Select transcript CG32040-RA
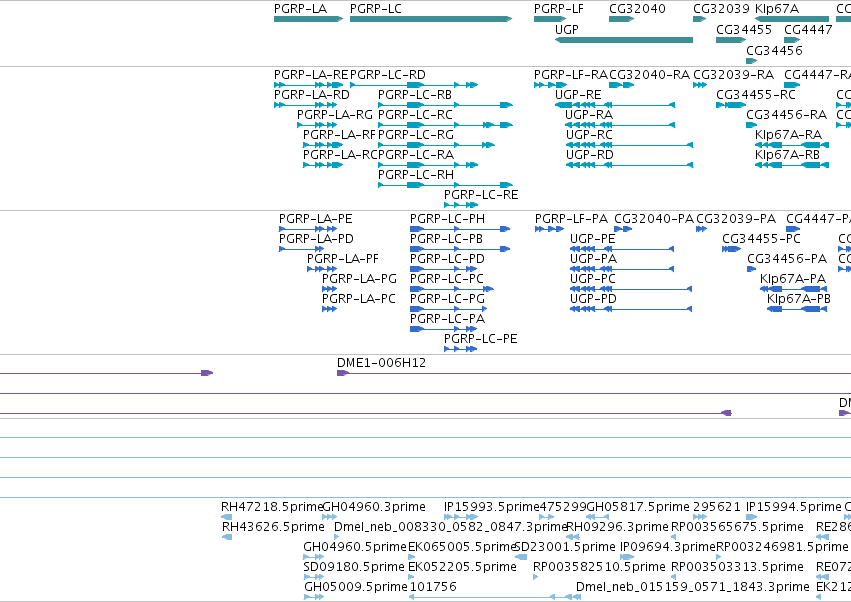 621,85
